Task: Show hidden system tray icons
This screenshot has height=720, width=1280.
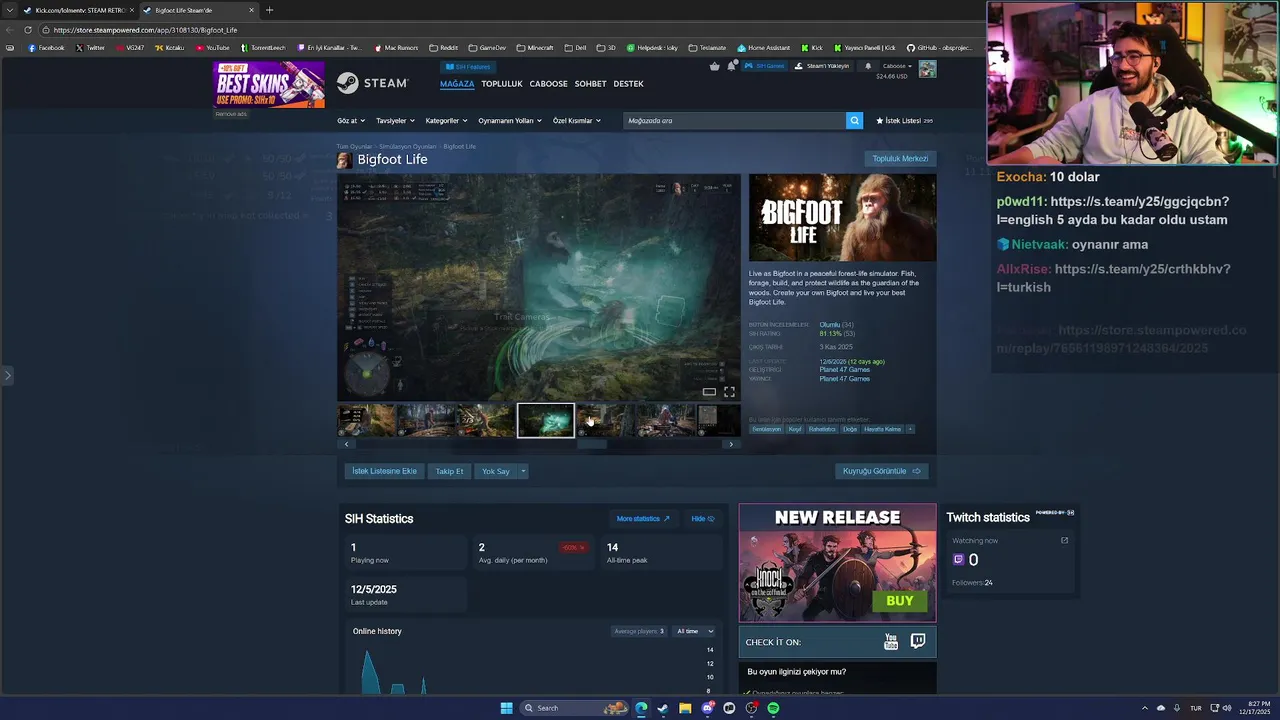Action: [1145, 708]
